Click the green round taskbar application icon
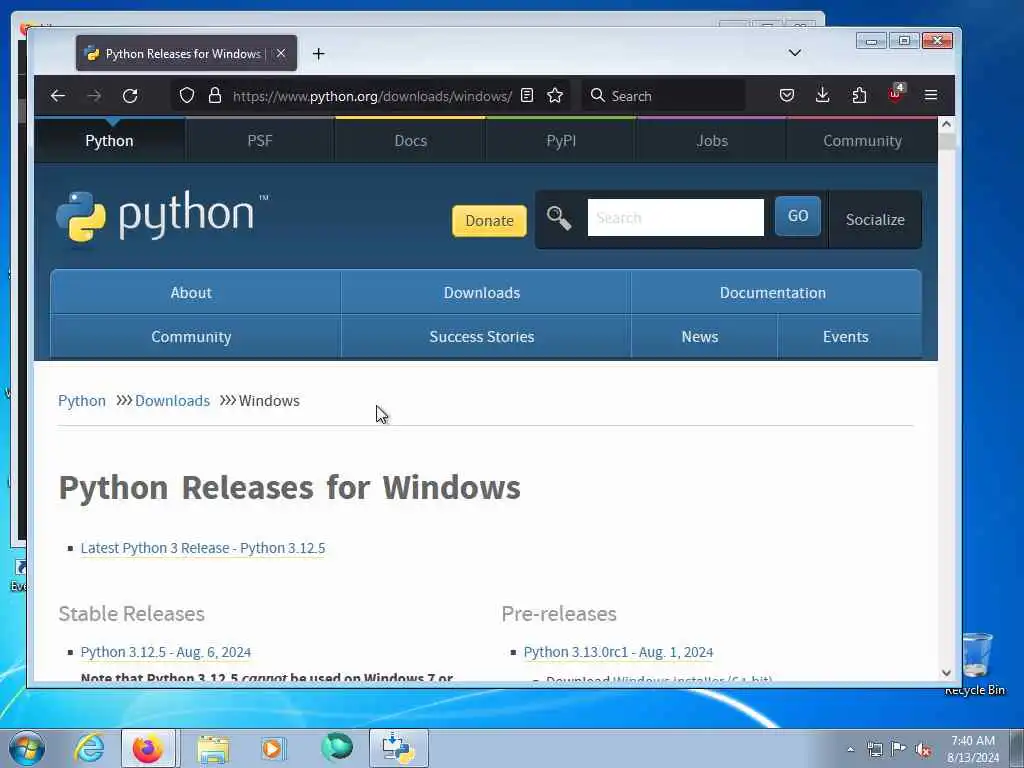 (336, 747)
